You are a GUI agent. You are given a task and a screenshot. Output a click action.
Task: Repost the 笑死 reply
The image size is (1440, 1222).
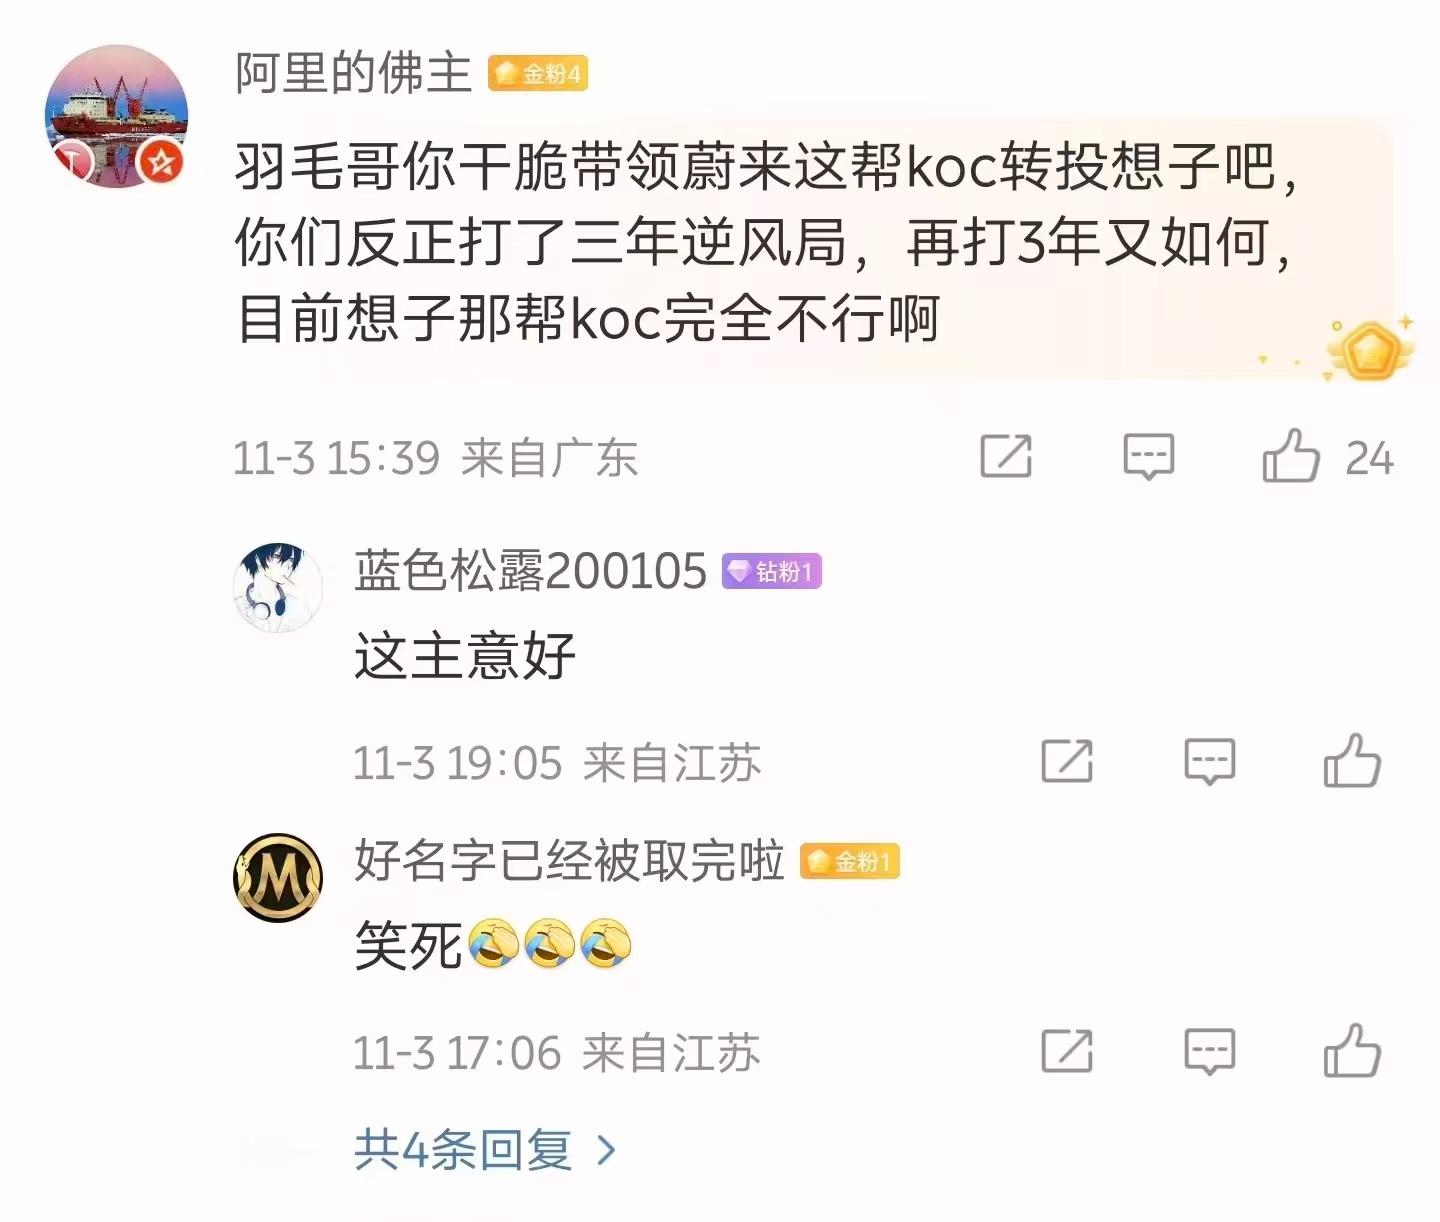(x=1067, y=1051)
